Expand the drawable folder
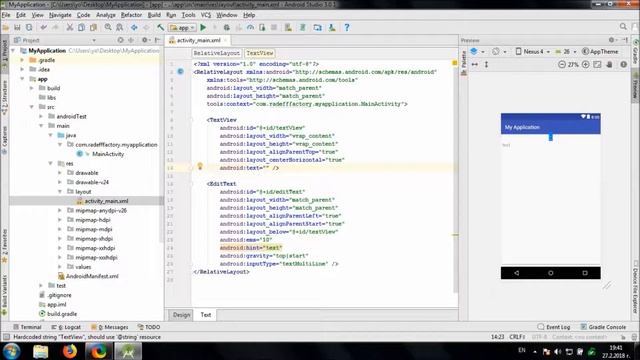640x360 pixels. click(60, 173)
